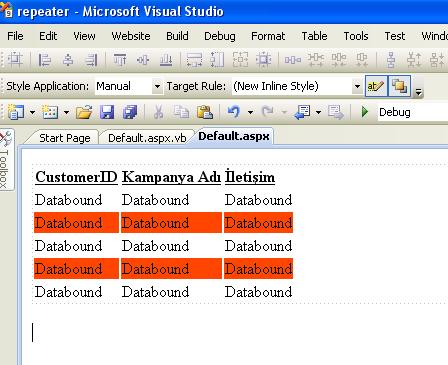448x365 pixels.
Task: Open the Table menu
Action: click(x=314, y=36)
